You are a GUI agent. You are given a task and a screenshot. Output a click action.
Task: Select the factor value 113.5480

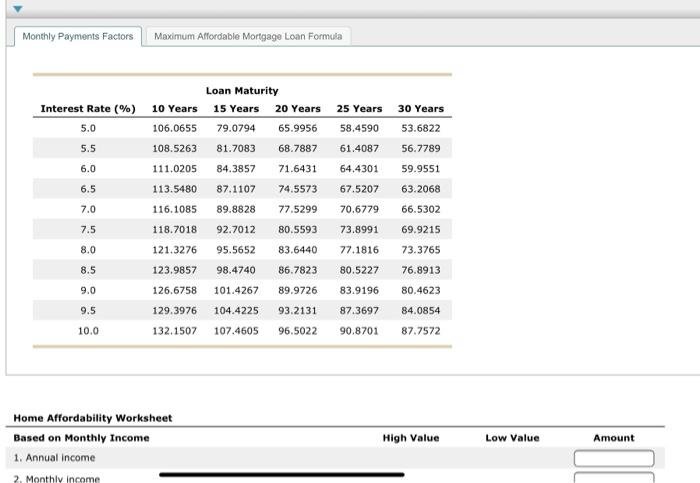(x=175, y=189)
